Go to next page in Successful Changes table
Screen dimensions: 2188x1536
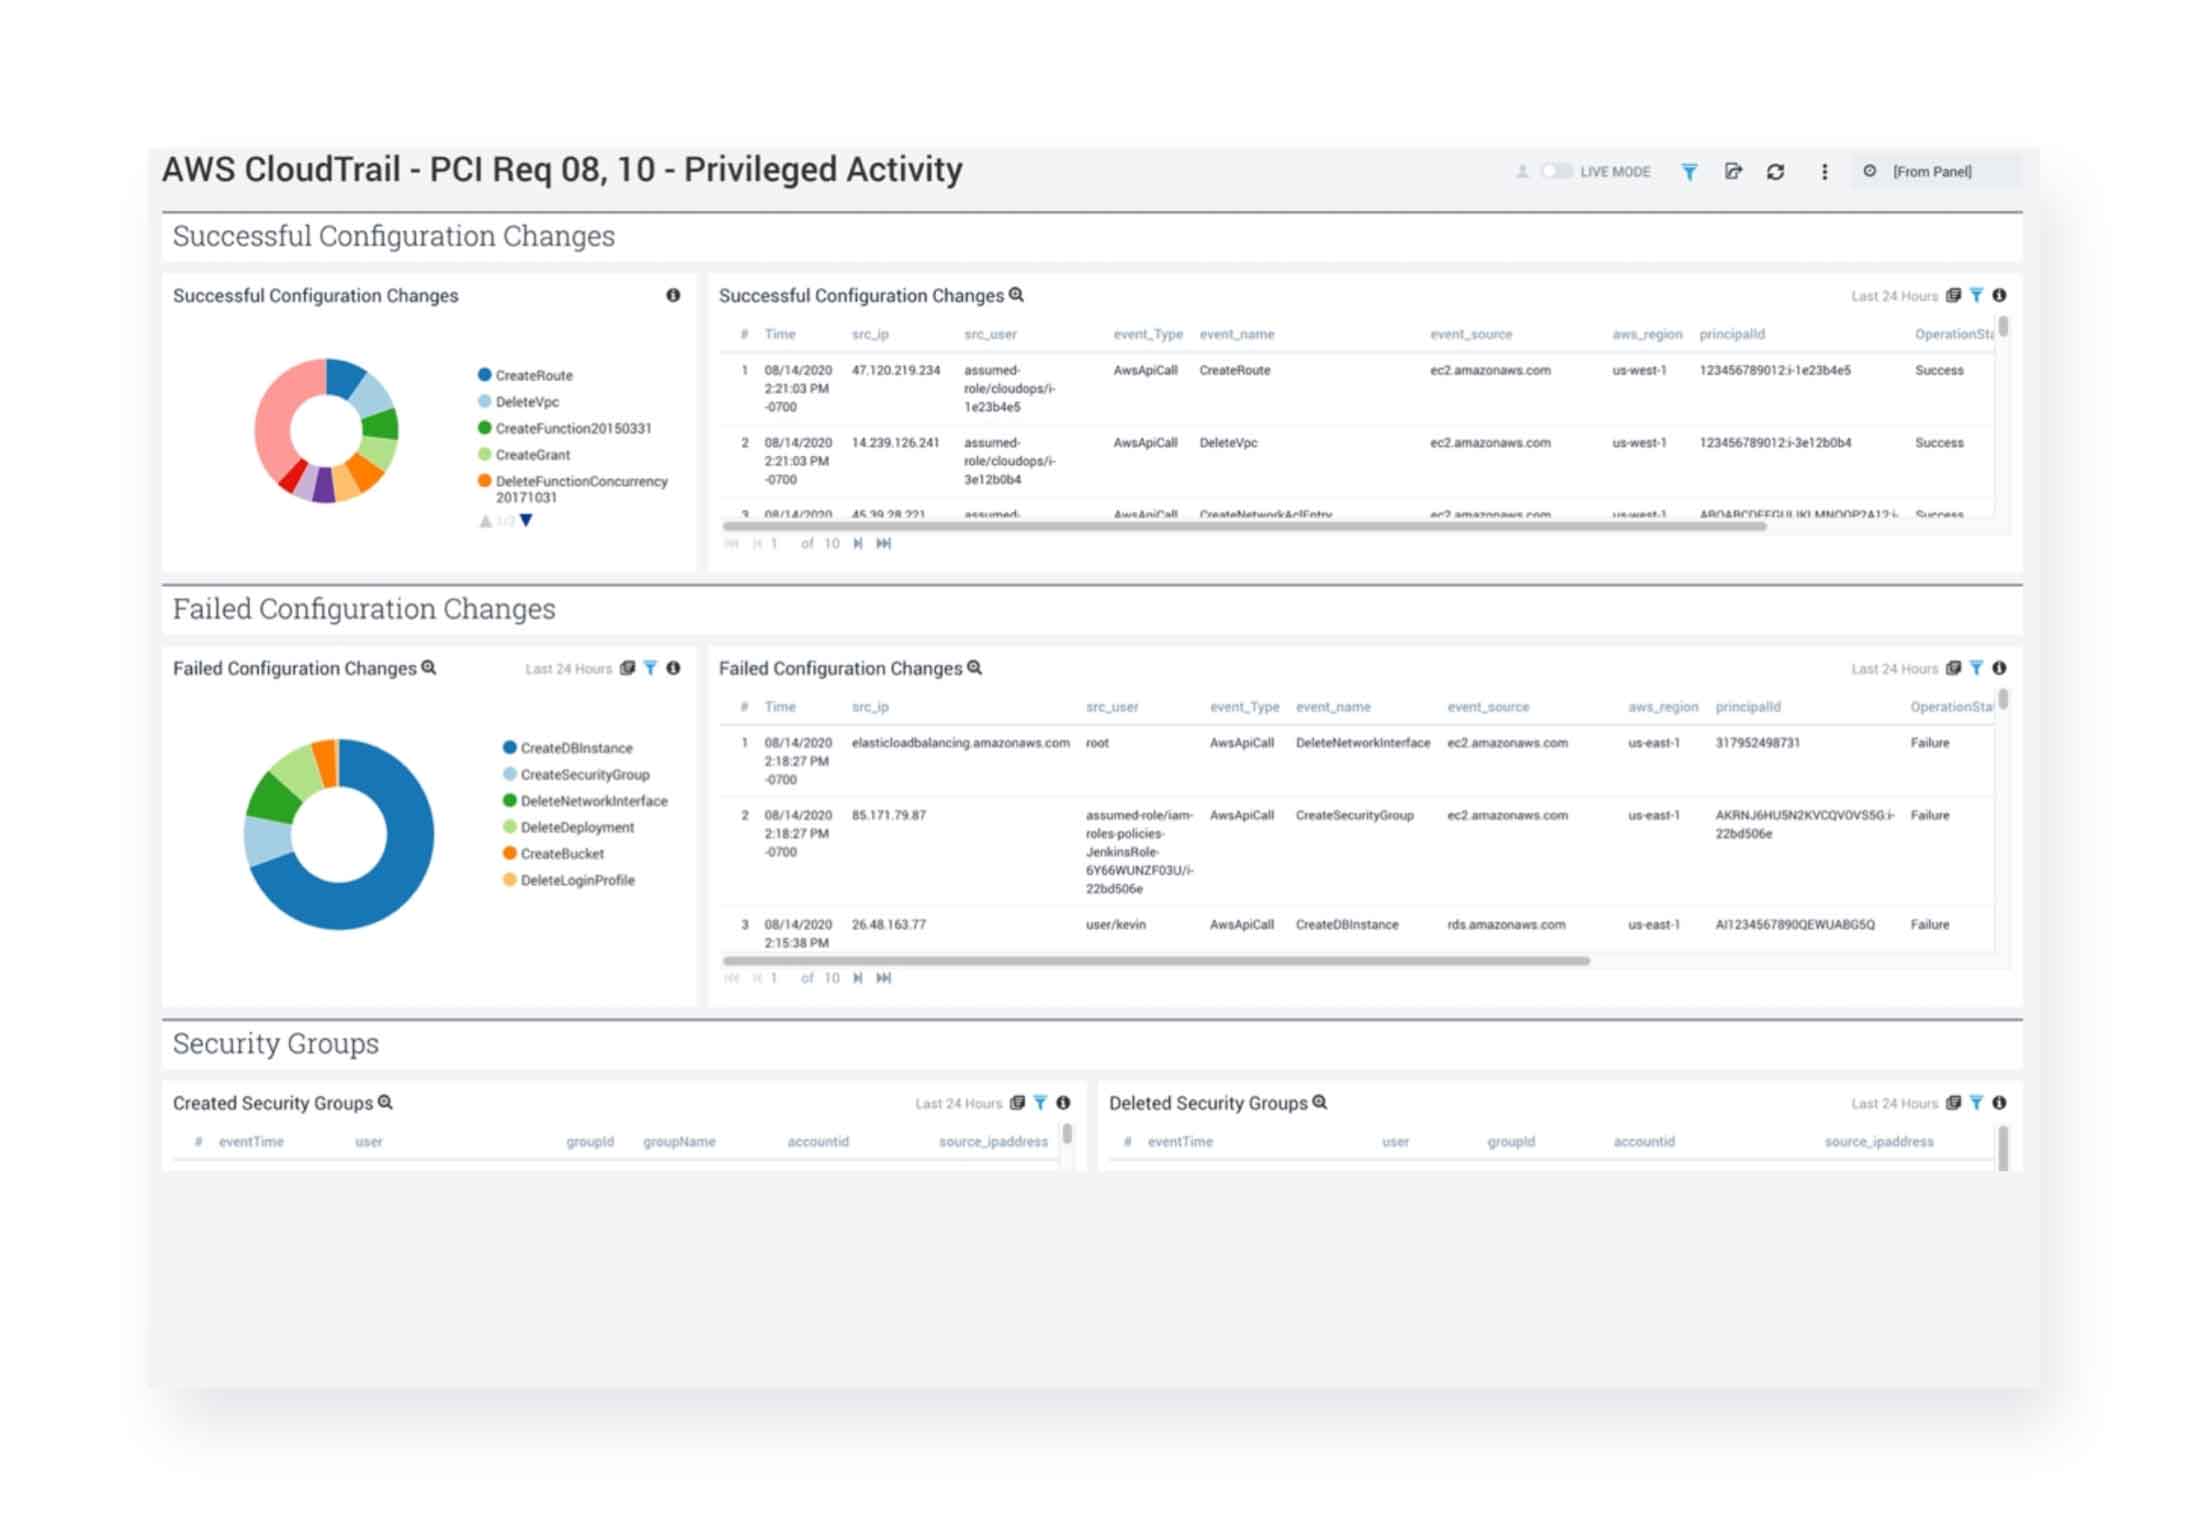858,544
